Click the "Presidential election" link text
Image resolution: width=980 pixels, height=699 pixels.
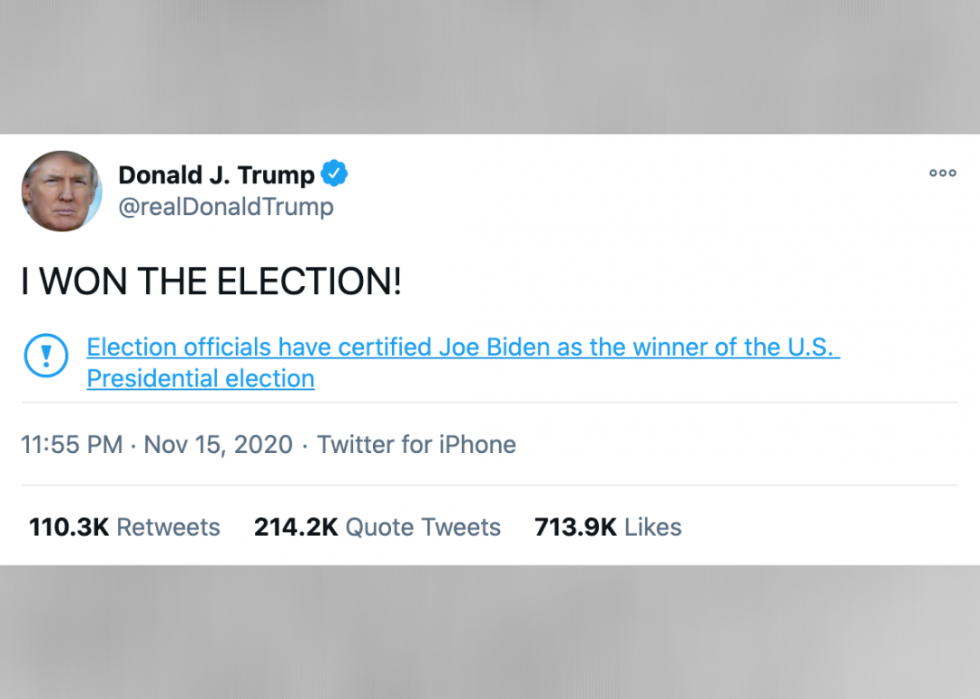pos(200,379)
